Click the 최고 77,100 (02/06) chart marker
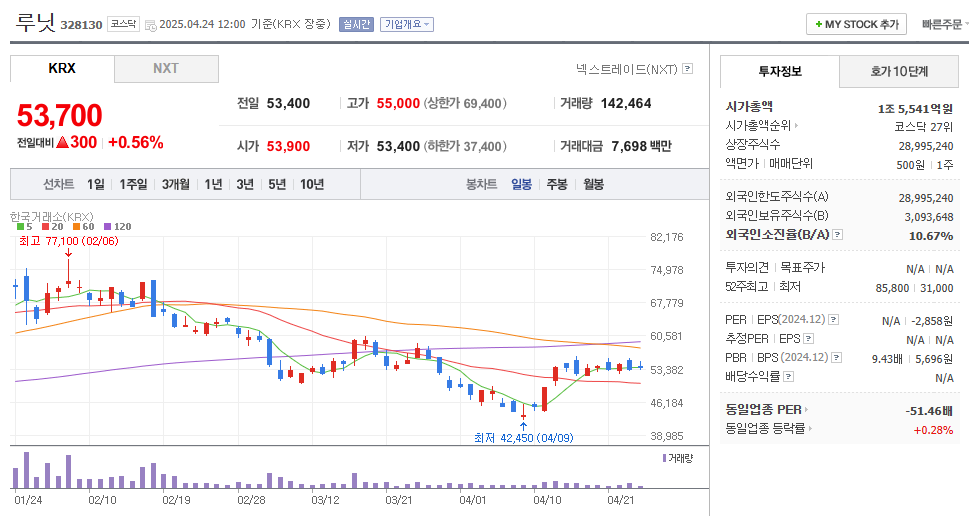 [69, 240]
